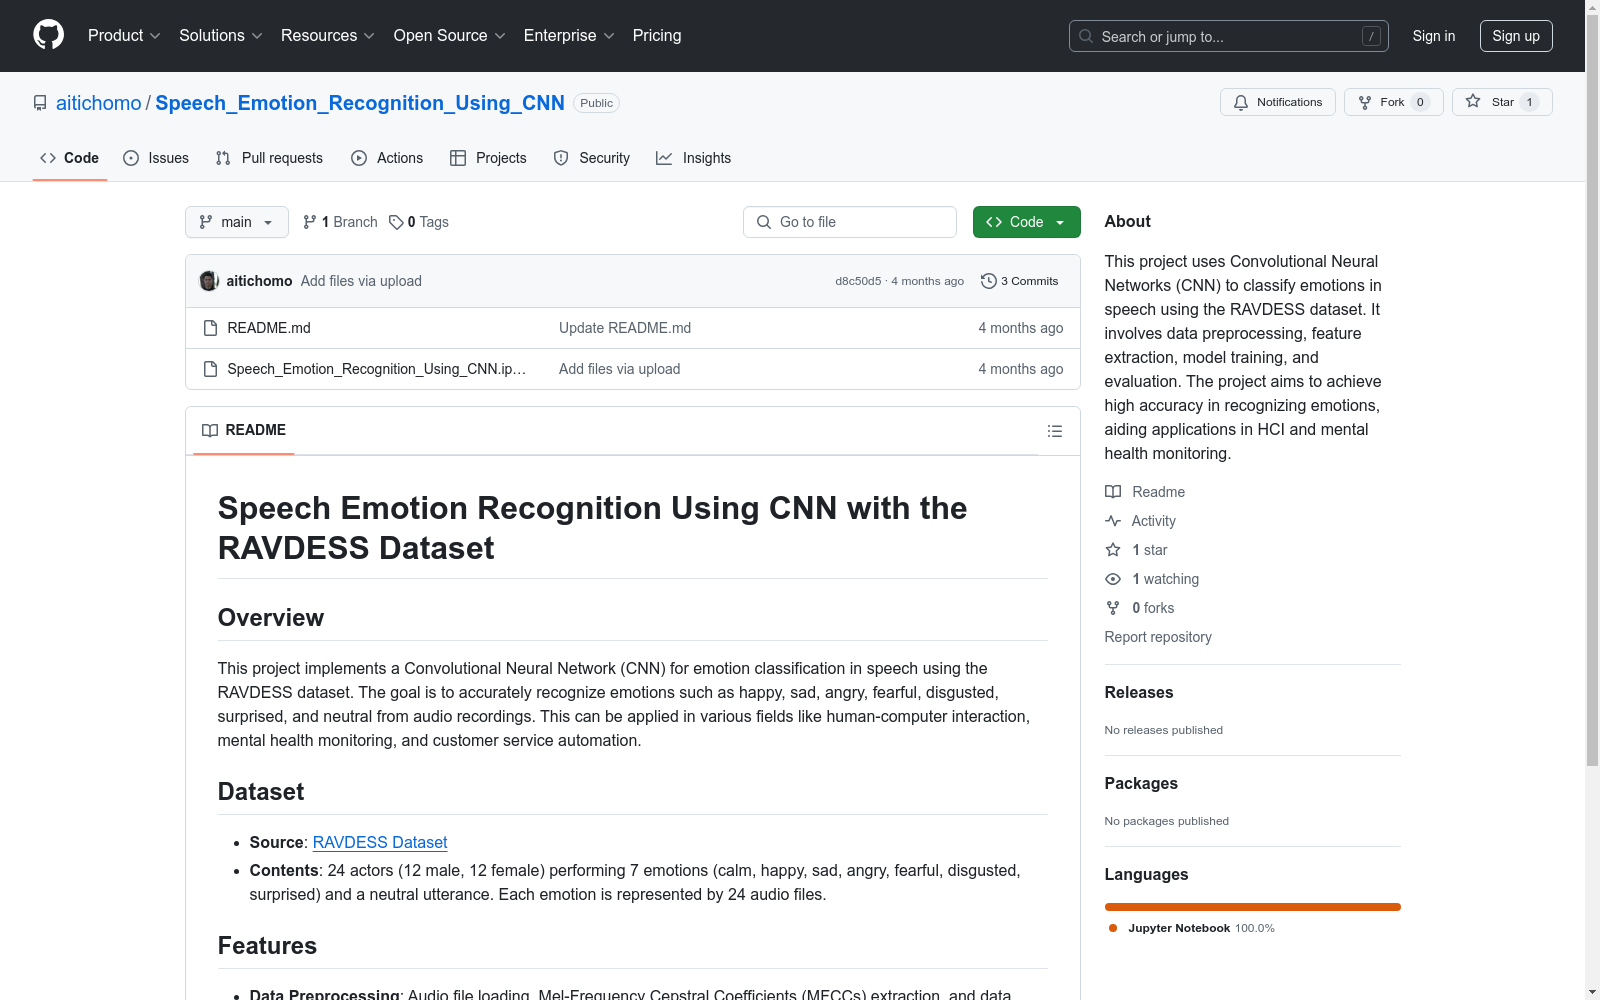Open the main branch selector dropdown
The image size is (1600, 1000).
(237, 222)
